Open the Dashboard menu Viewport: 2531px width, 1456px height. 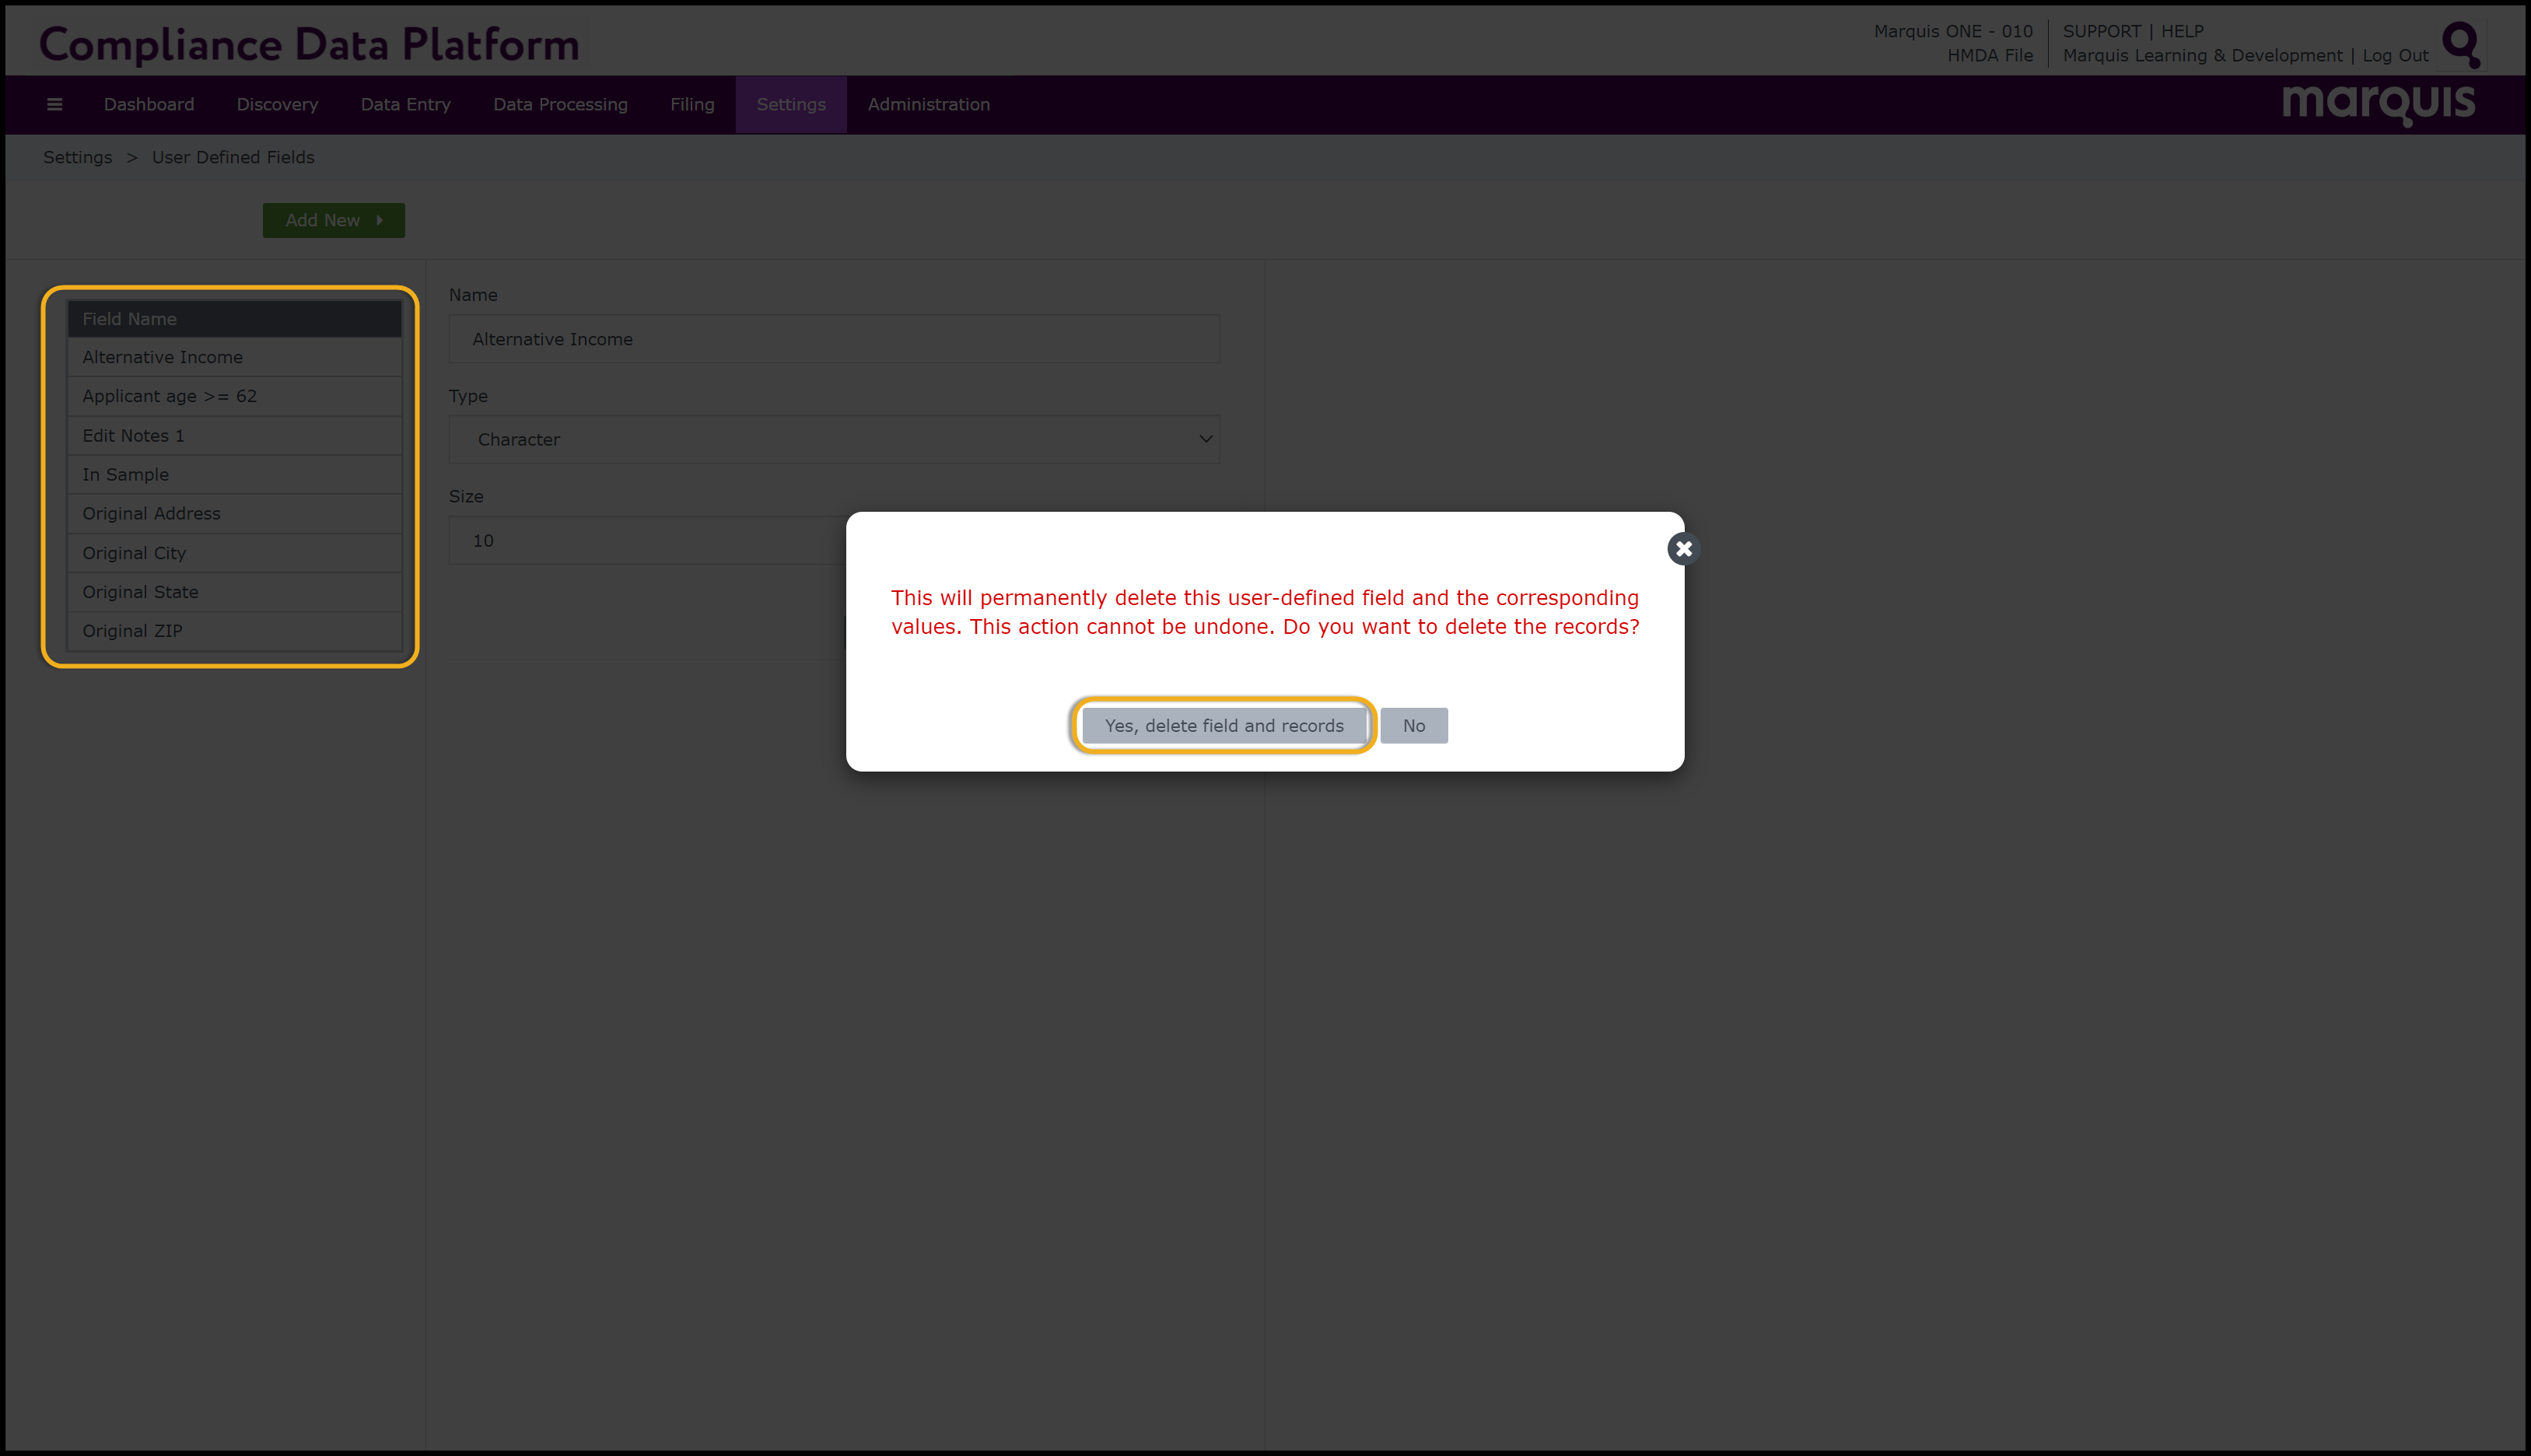[x=149, y=104]
